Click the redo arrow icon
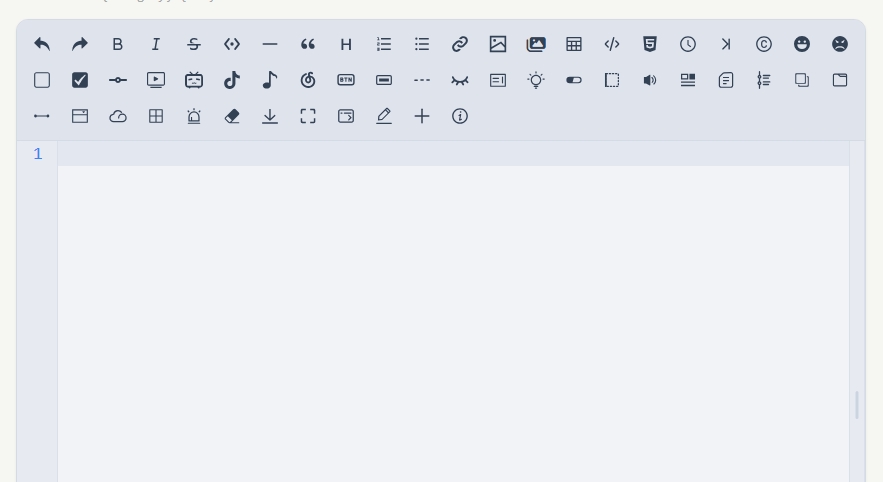Image resolution: width=883 pixels, height=482 pixels. (x=80, y=44)
